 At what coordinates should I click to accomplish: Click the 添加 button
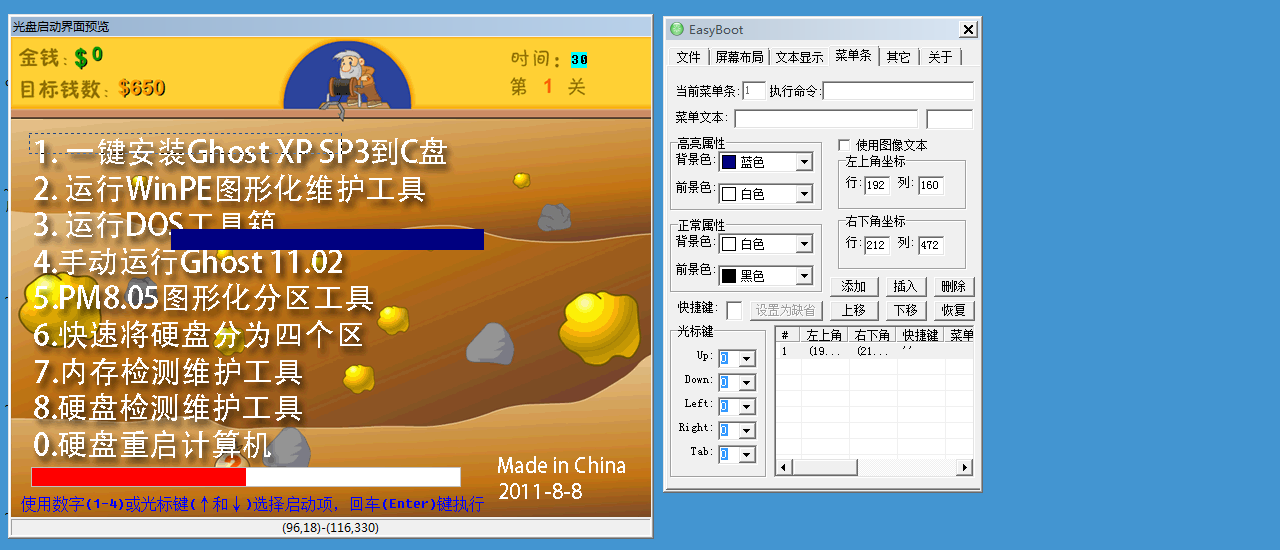pos(853,287)
